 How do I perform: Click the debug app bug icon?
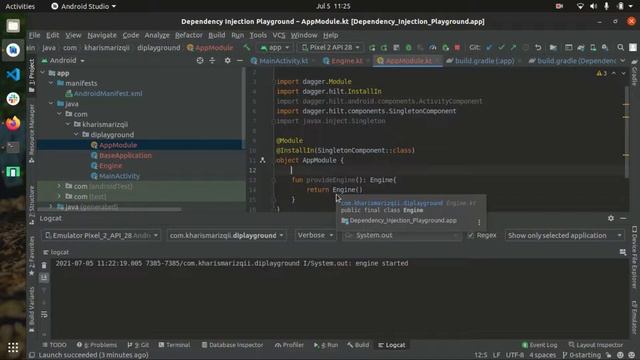(x=408, y=48)
